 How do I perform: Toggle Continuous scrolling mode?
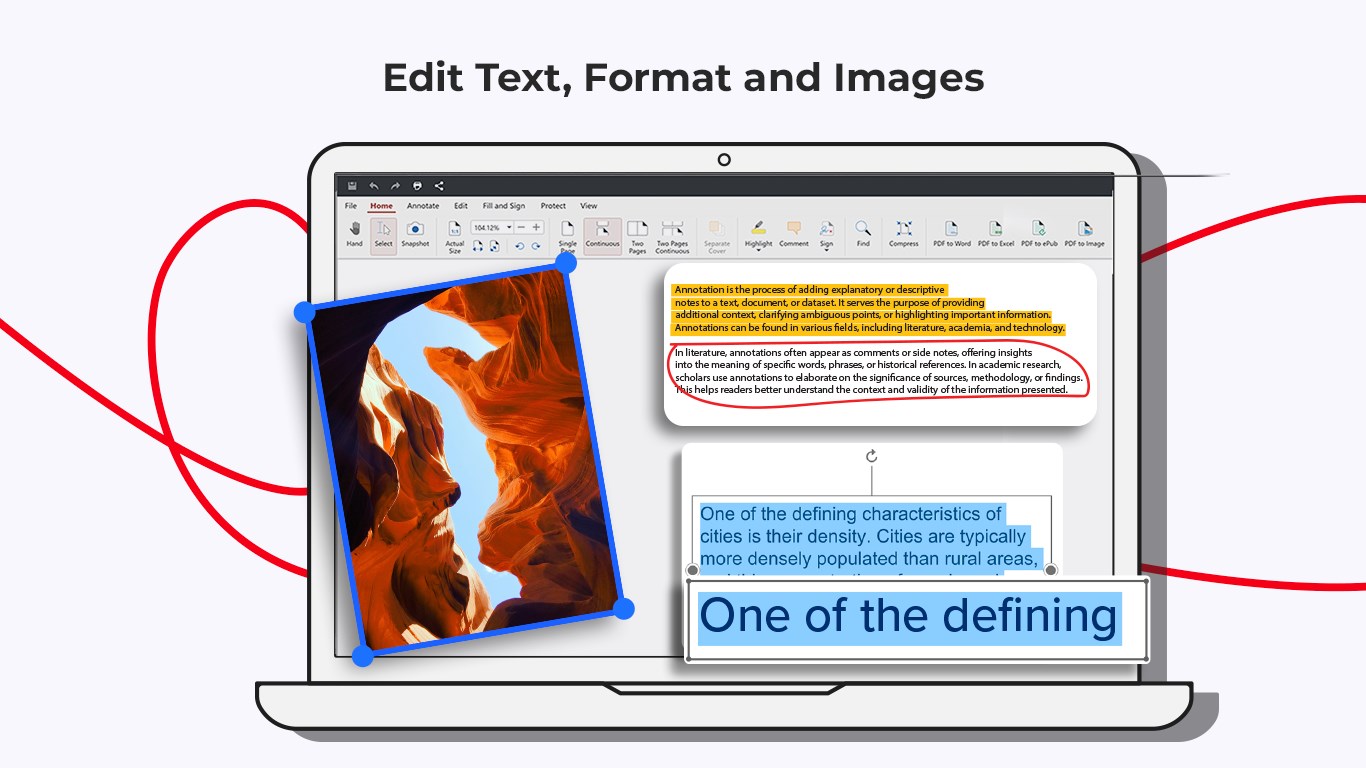pos(603,232)
